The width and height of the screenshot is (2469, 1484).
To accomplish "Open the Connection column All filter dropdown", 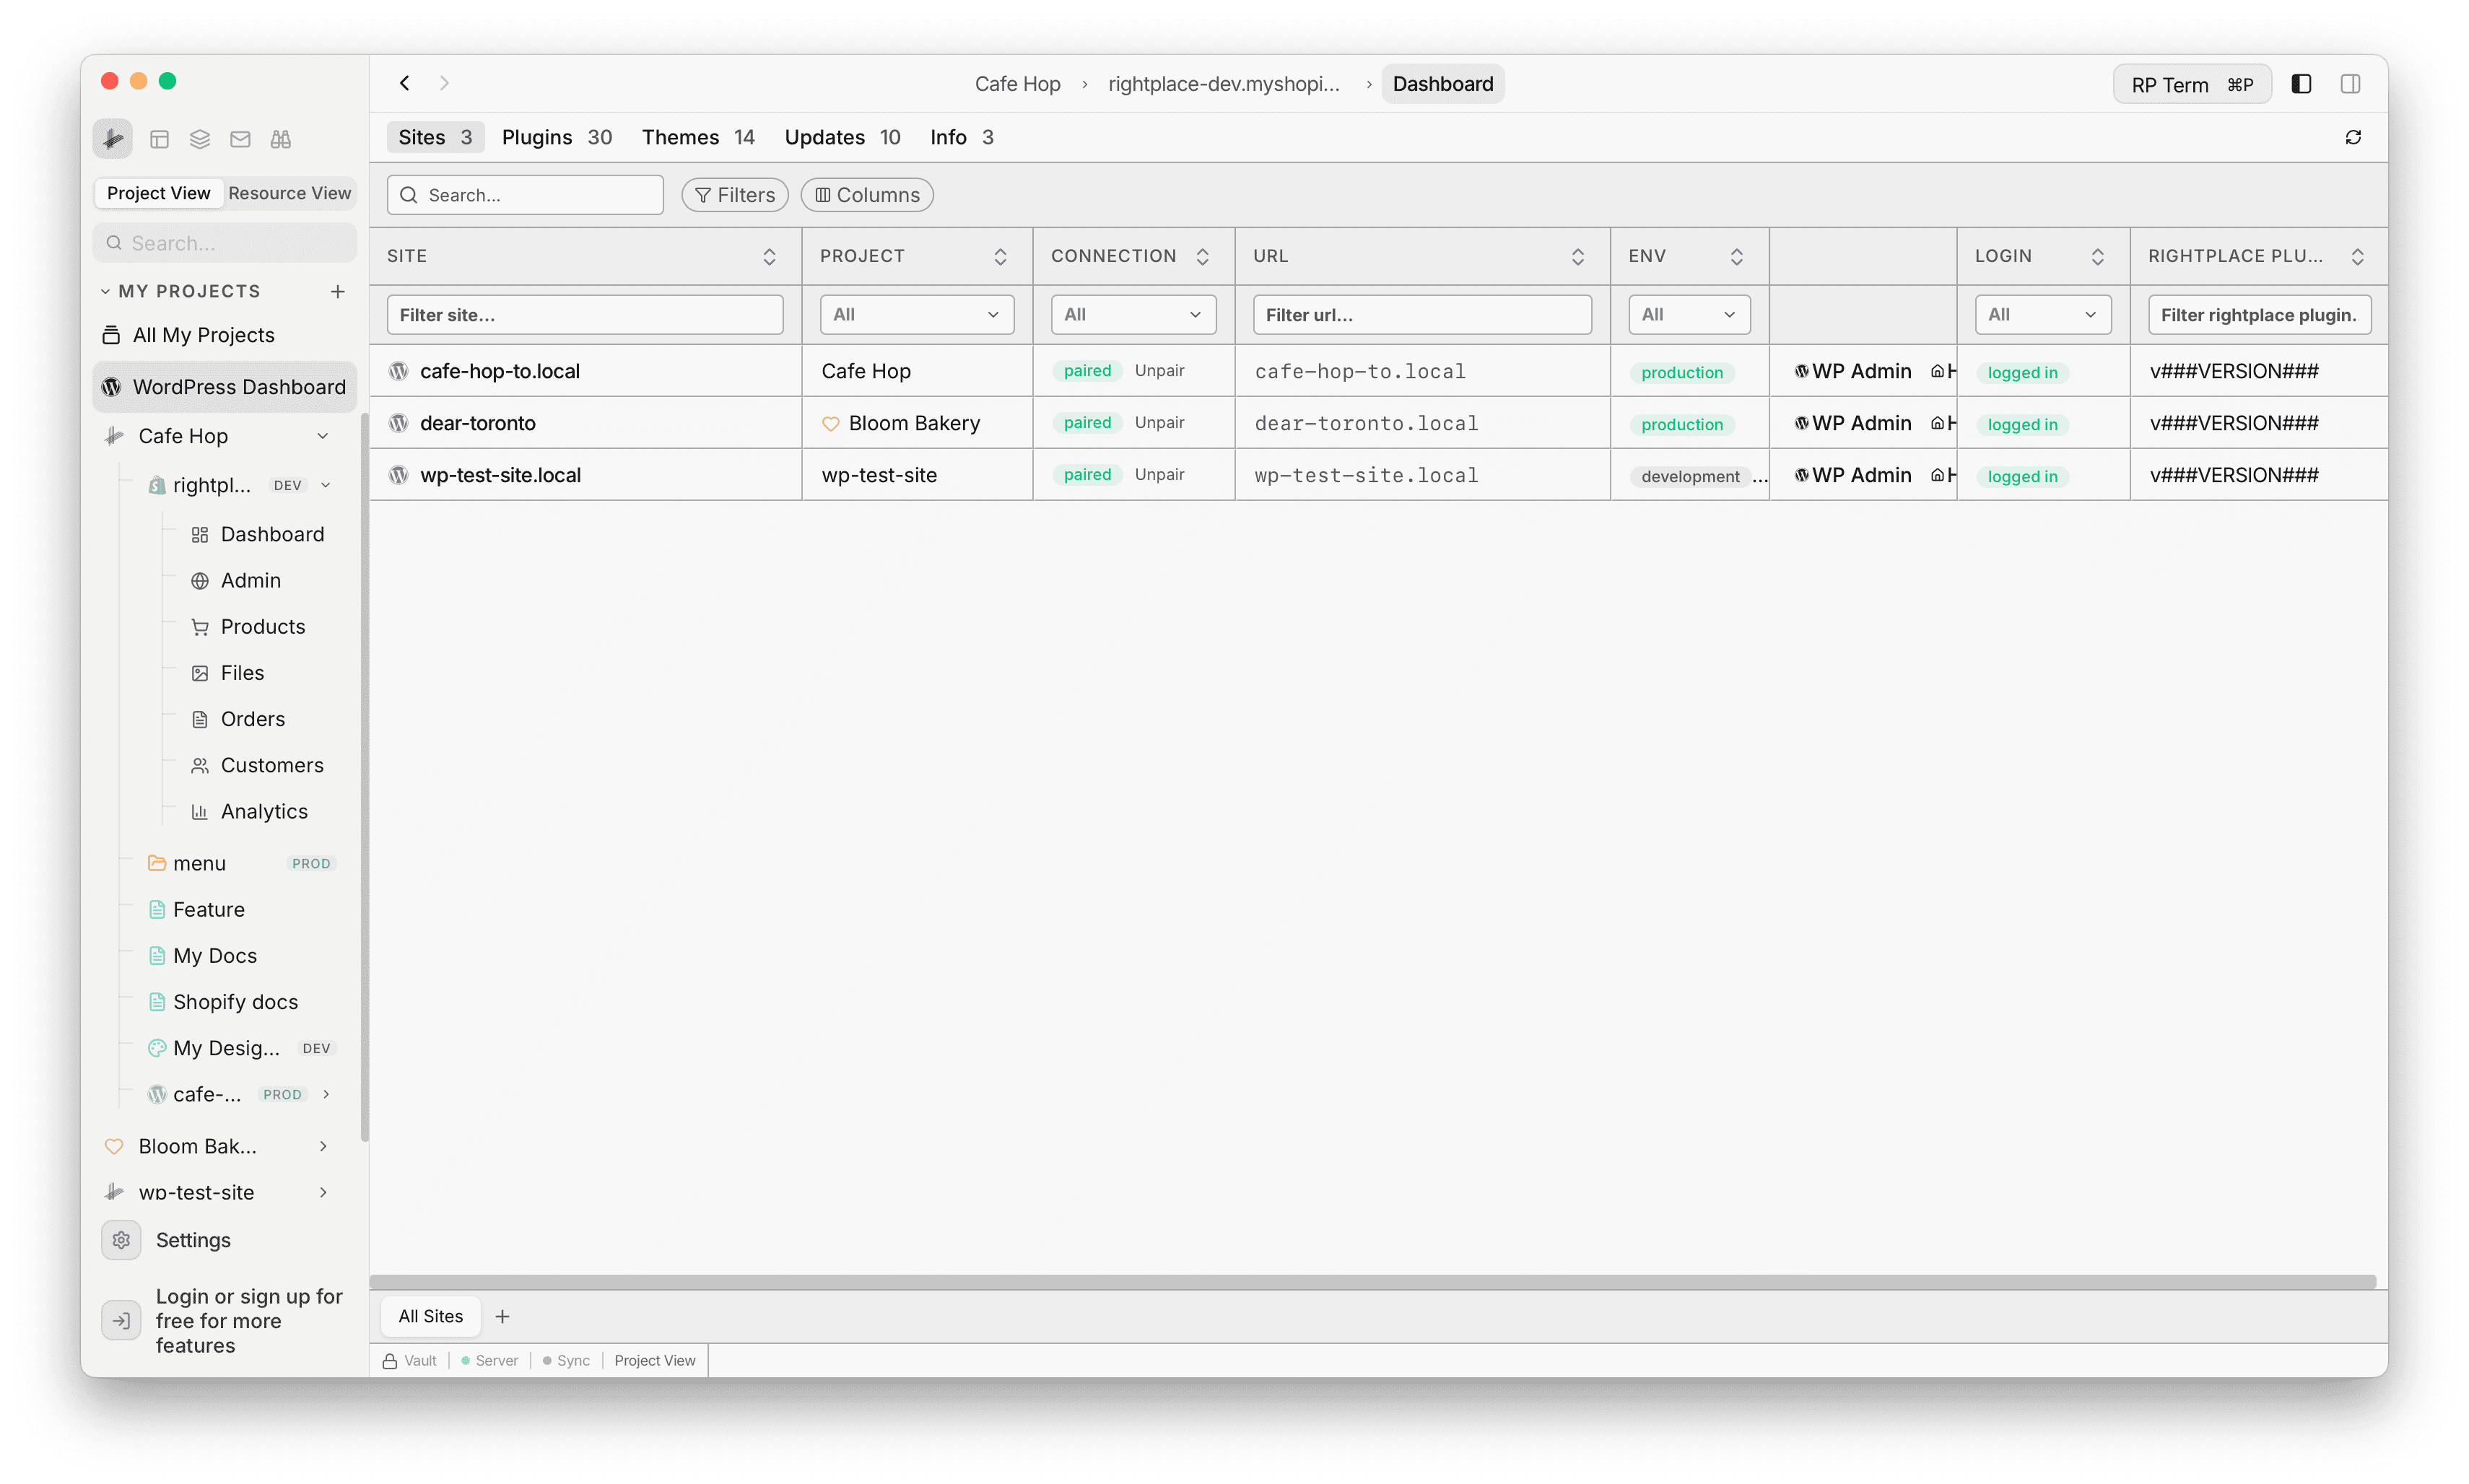I will (1132, 314).
